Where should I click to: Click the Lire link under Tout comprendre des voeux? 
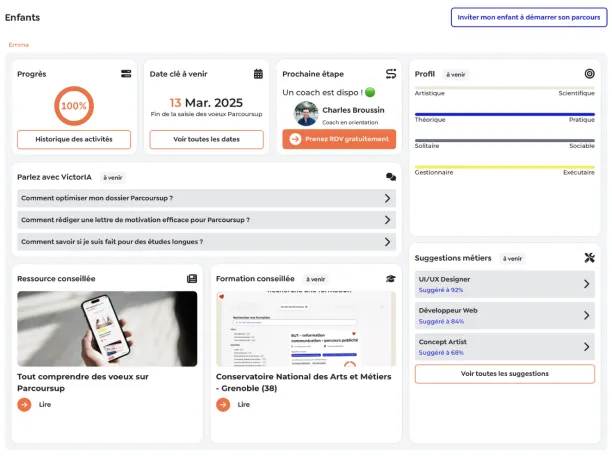click(x=45, y=404)
